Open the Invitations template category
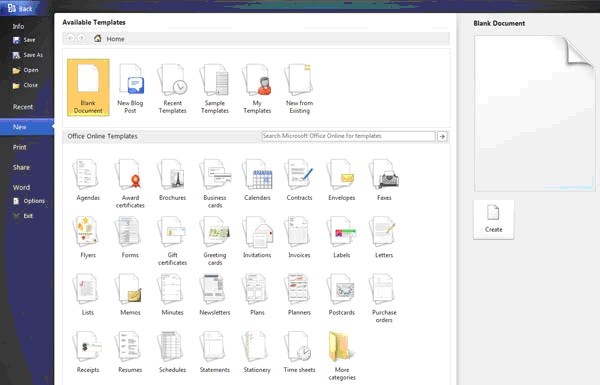600x385 pixels. pos(257,237)
